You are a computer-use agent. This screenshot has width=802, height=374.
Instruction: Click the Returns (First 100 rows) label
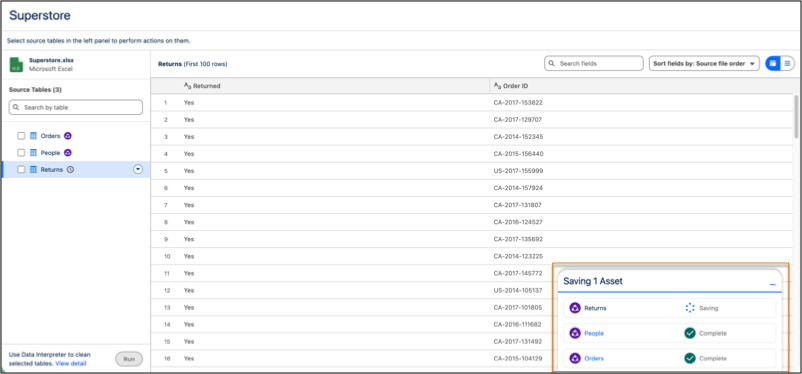click(192, 64)
